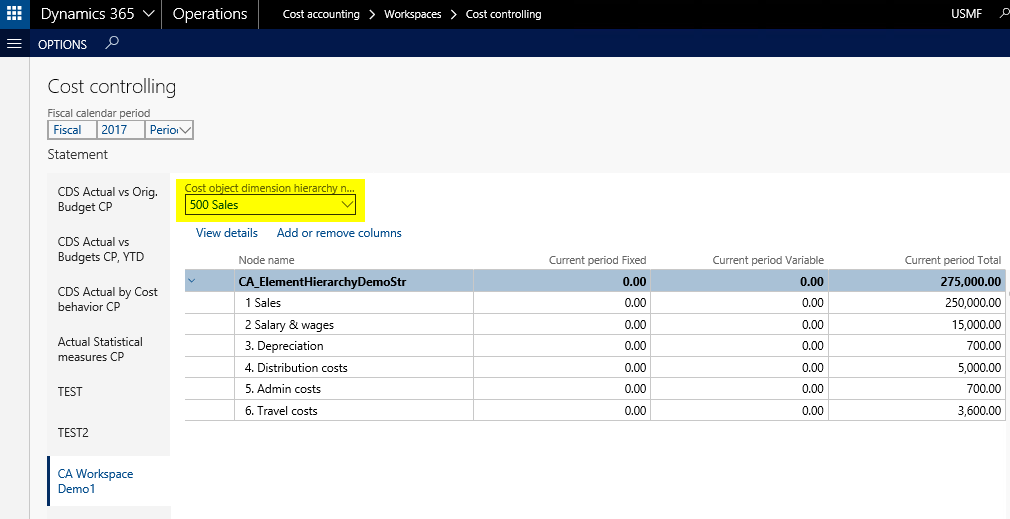
Task: Select the CDS Actual vs Orig. Budget CP tab
Action: 107,199
